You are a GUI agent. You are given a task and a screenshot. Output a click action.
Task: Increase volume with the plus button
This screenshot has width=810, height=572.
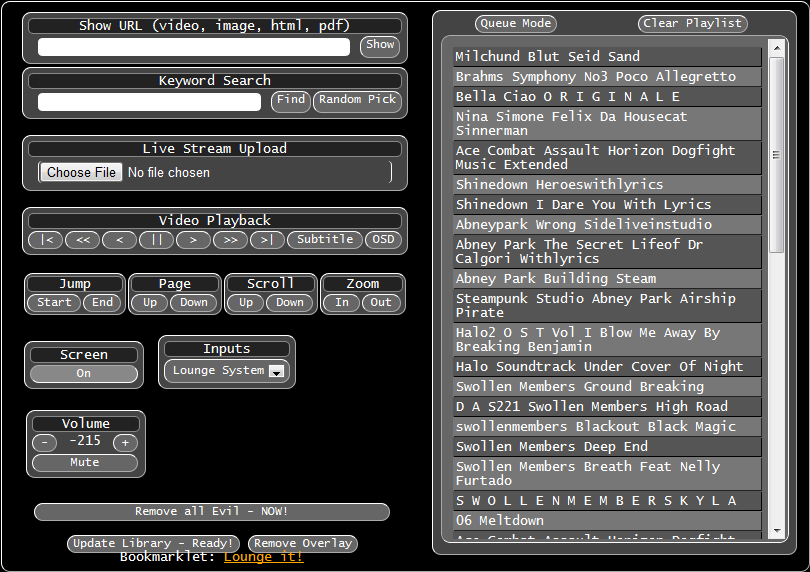[x=125, y=442]
